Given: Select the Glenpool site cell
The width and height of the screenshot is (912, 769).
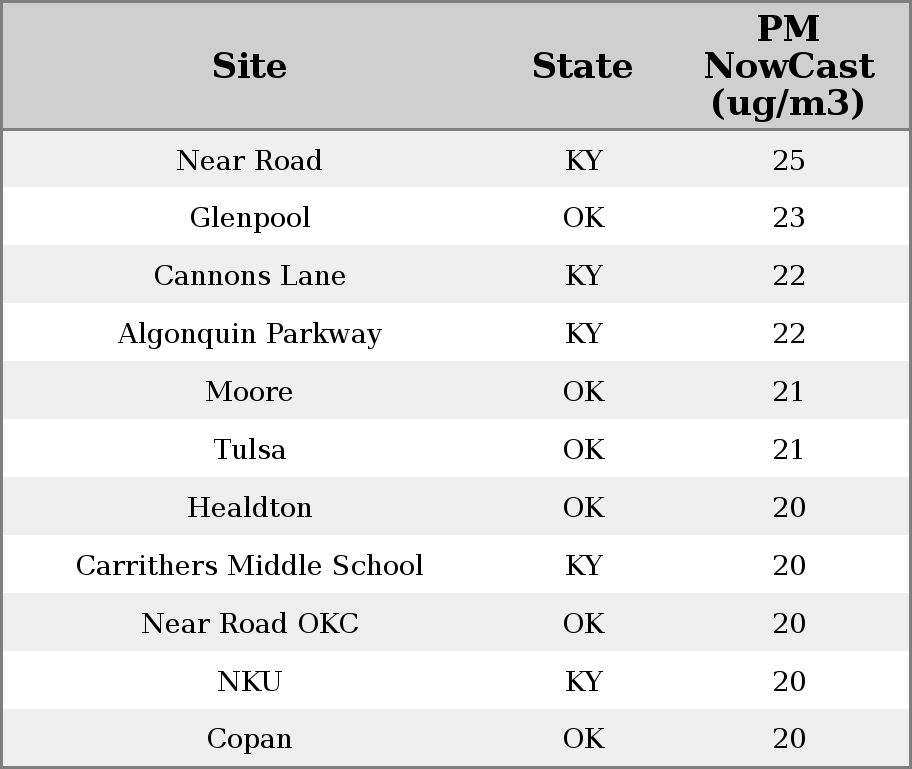Looking at the screenshot, I should (x=249, y=218).
